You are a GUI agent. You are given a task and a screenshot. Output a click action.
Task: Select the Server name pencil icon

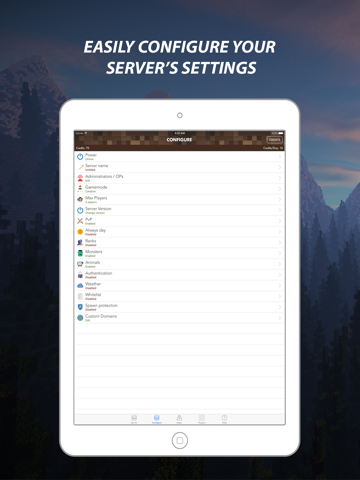point(80,167)
